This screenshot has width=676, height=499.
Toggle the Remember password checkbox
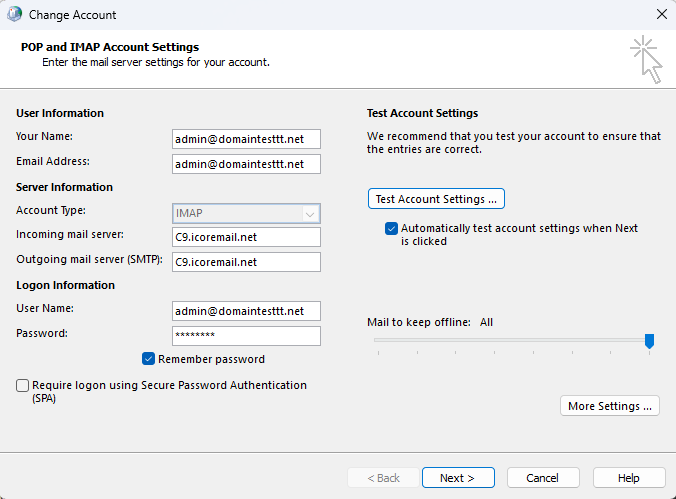pos(149,359)
